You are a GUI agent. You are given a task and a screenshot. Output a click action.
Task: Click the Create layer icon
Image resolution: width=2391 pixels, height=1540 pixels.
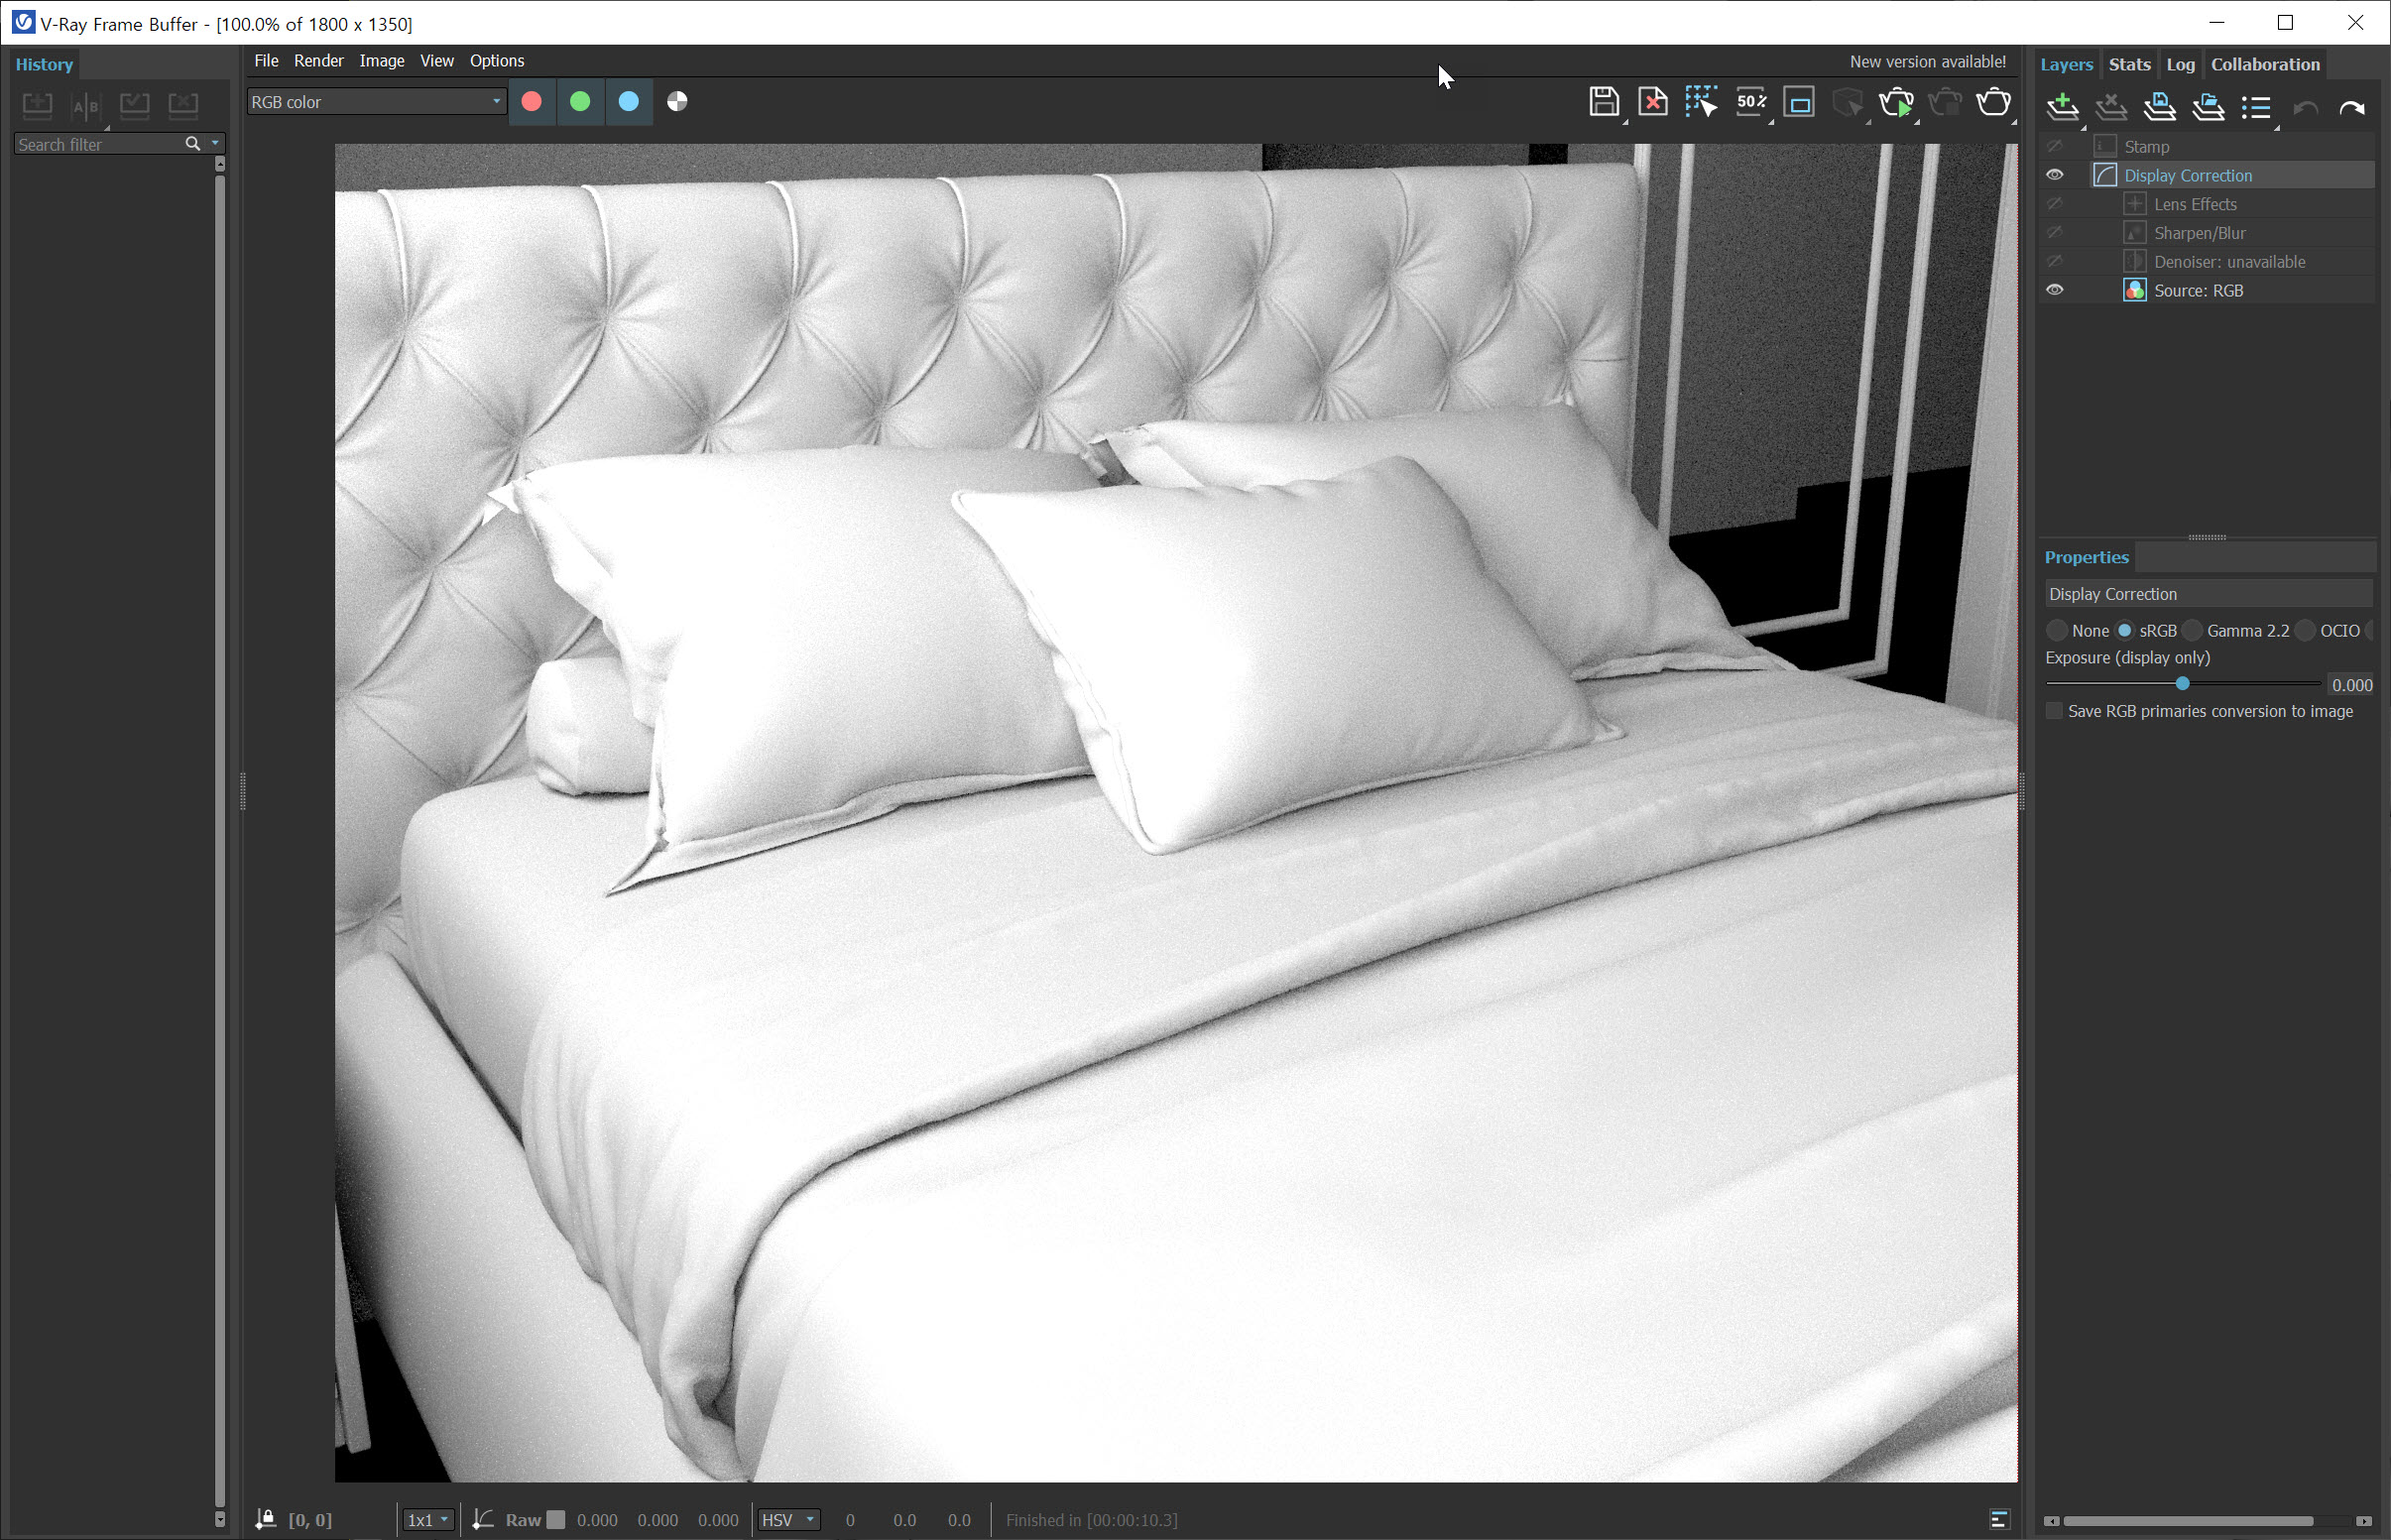tap(2062, 107)
